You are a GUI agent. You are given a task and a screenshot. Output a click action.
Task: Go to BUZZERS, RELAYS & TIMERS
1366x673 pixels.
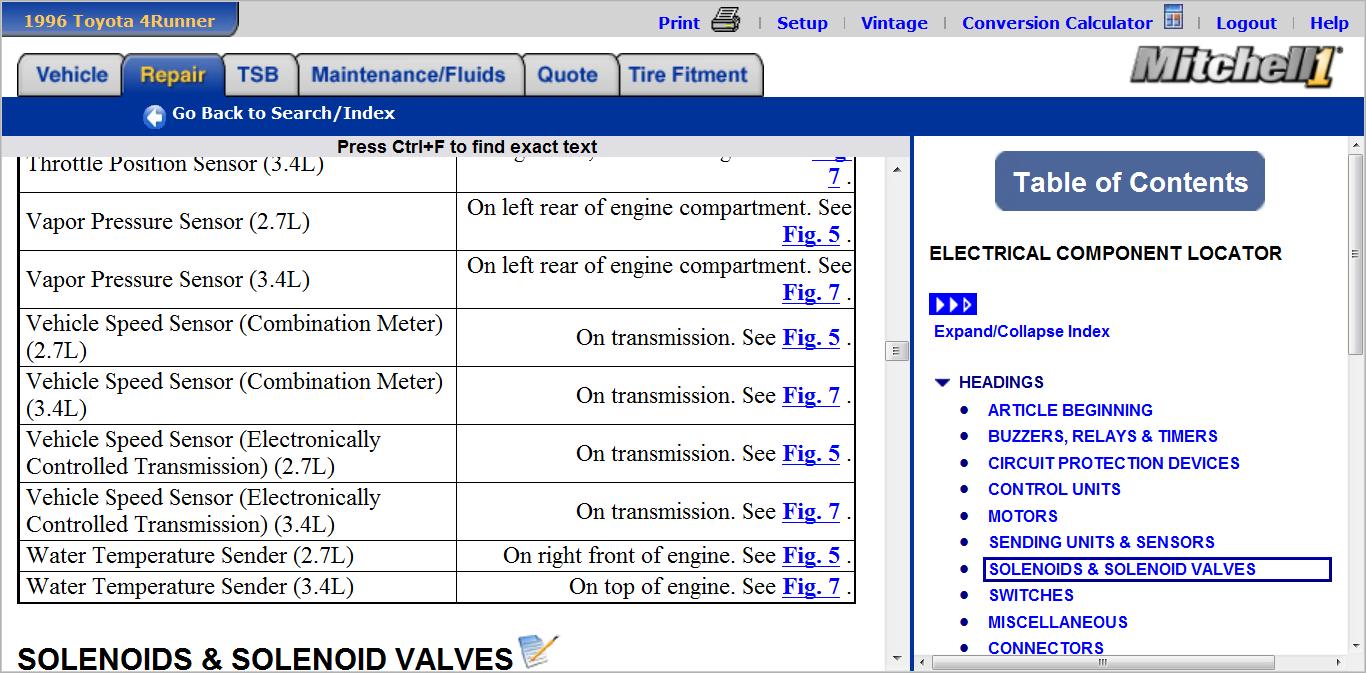tap(1102, 436)
